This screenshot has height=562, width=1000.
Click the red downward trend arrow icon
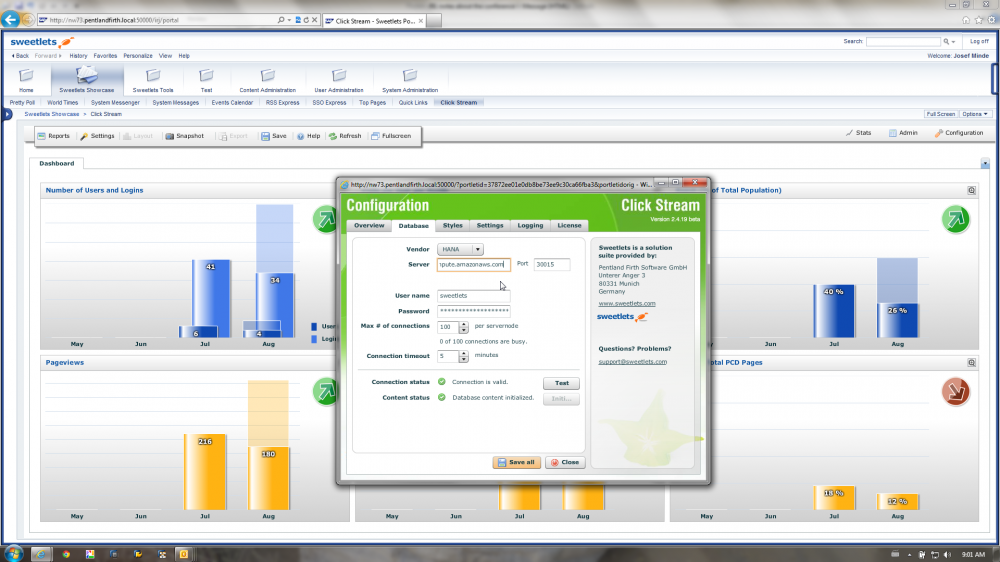point(955,392)
